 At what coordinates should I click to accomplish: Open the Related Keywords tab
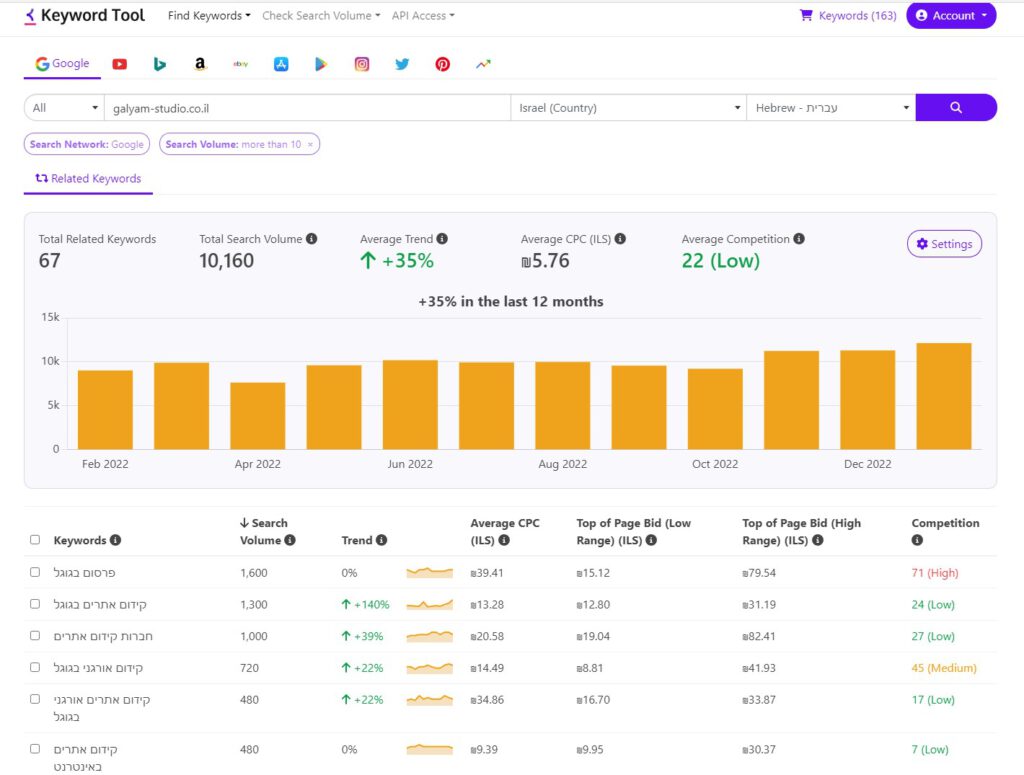tap(88, 178)
